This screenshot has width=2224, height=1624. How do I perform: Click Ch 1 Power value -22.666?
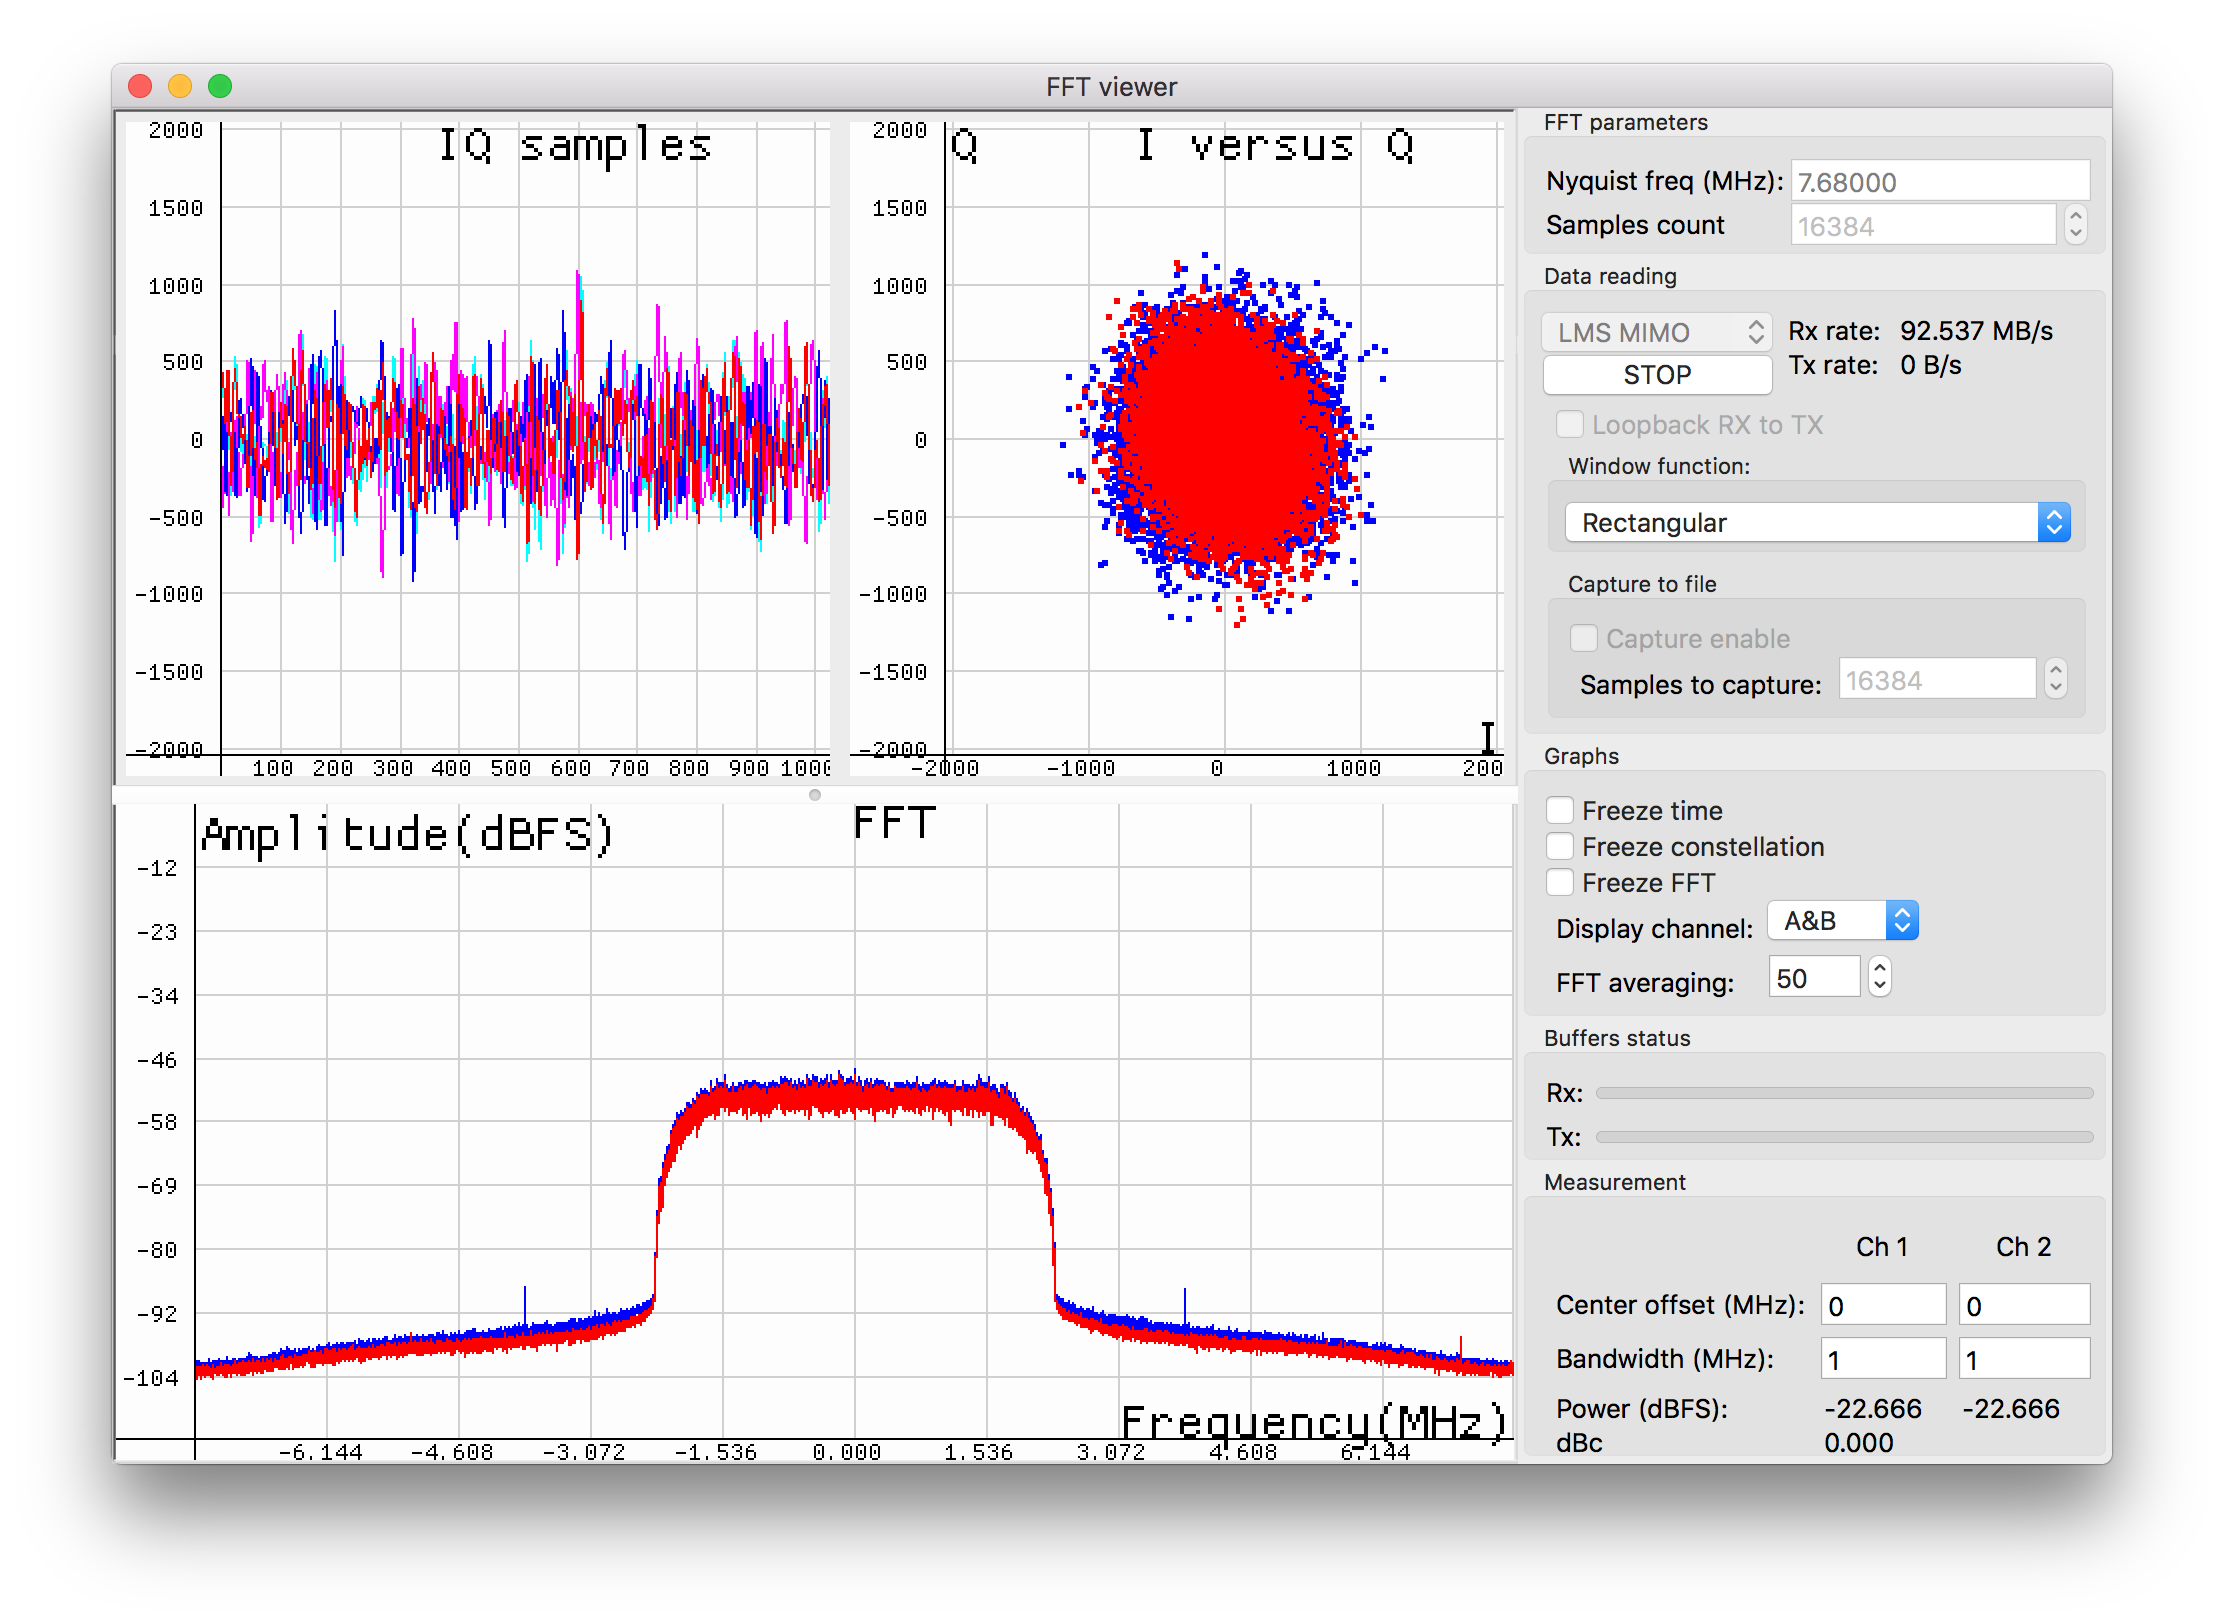(1872, 1409)
